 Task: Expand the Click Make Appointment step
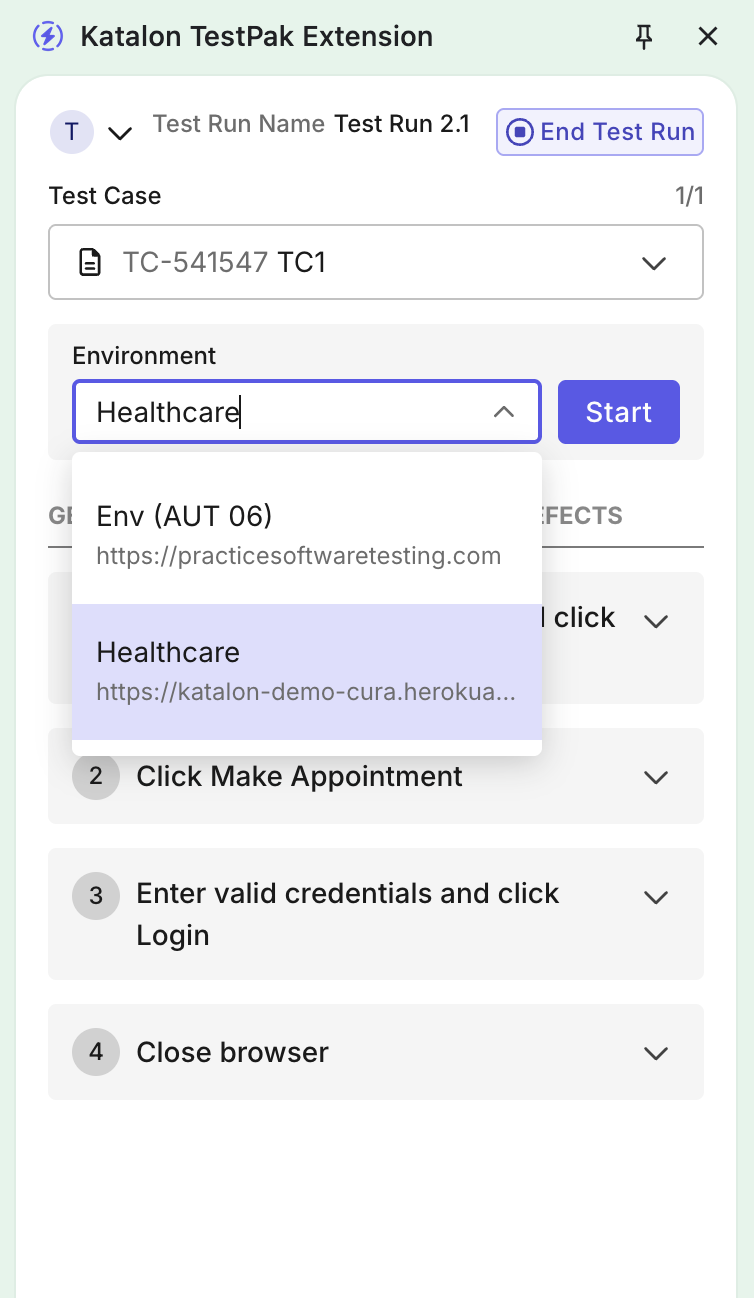pyautogui.click(x=656, y=777)
